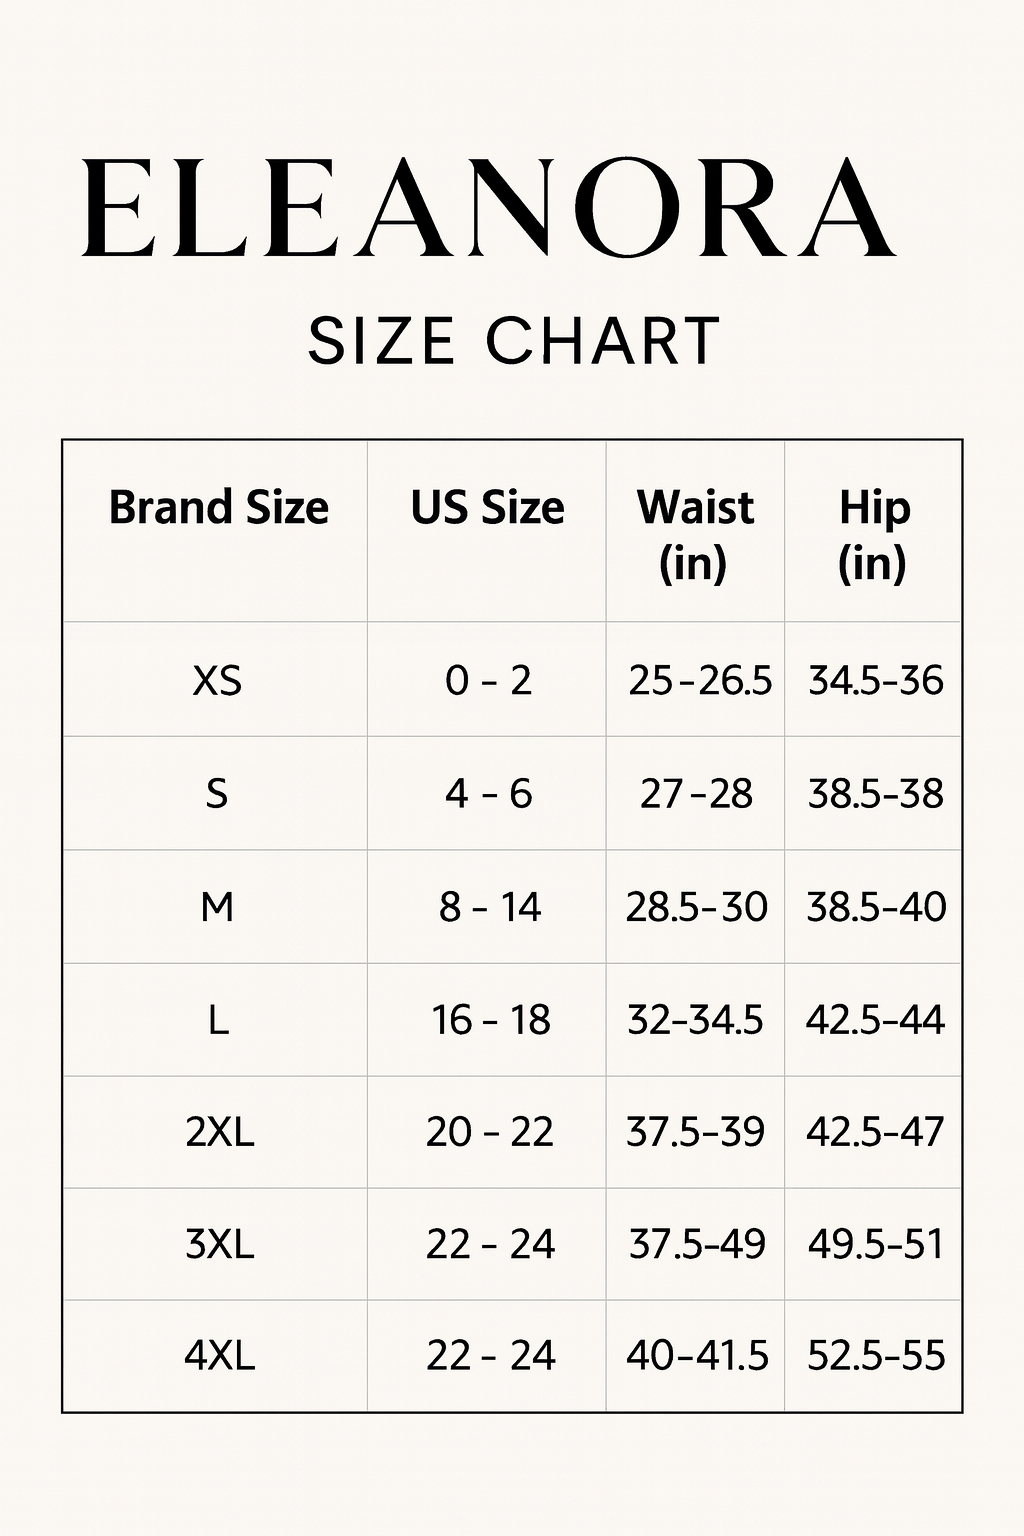The height and width of the screenshot is (1536, 1024).
Task: Select the waist value 25-26.5
Action: tap(700, 681)
